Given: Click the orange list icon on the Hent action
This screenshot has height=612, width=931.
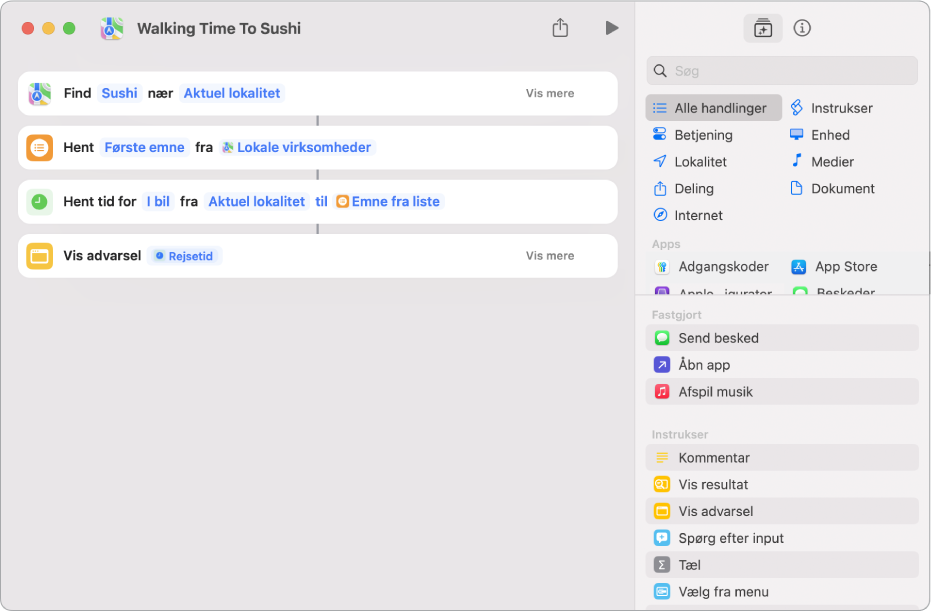Looking at the screenshot, I should [40, 147].
